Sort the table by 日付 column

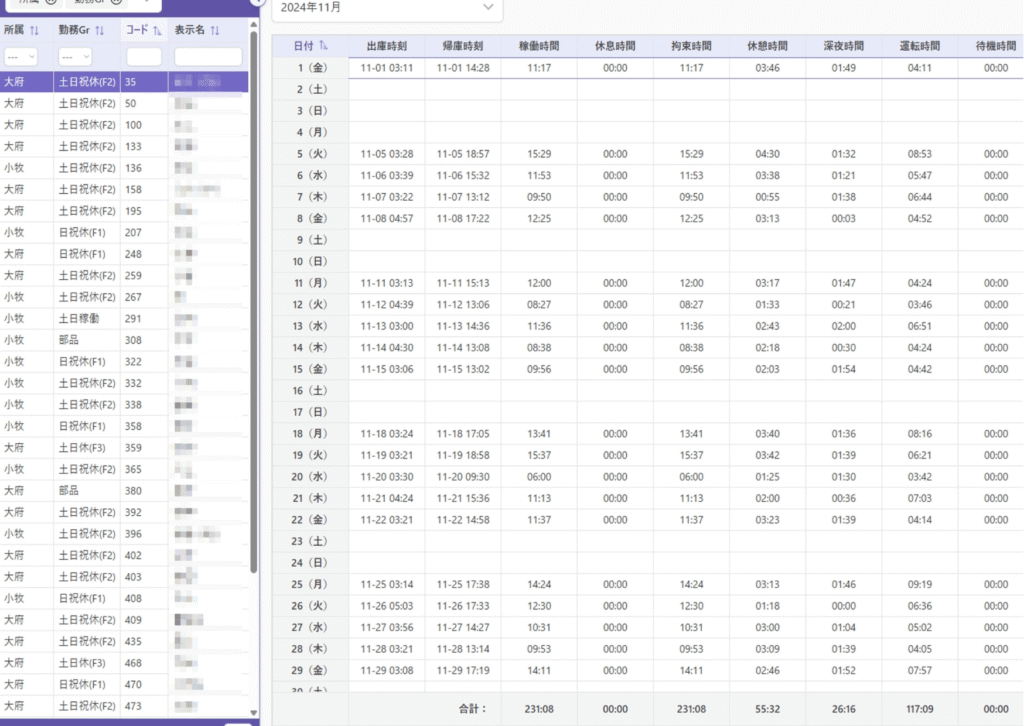(x=323, y=46)
